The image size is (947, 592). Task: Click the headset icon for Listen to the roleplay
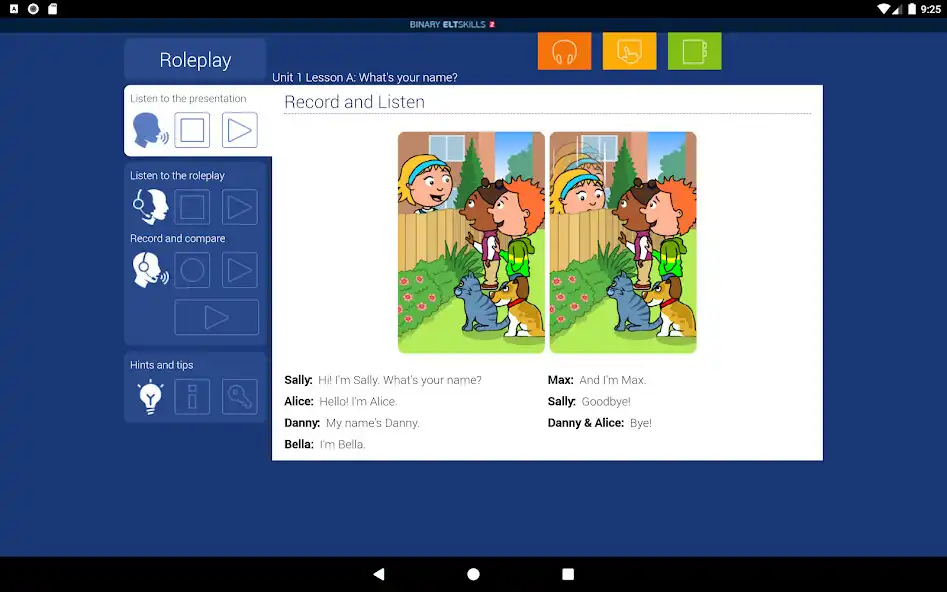149,206
